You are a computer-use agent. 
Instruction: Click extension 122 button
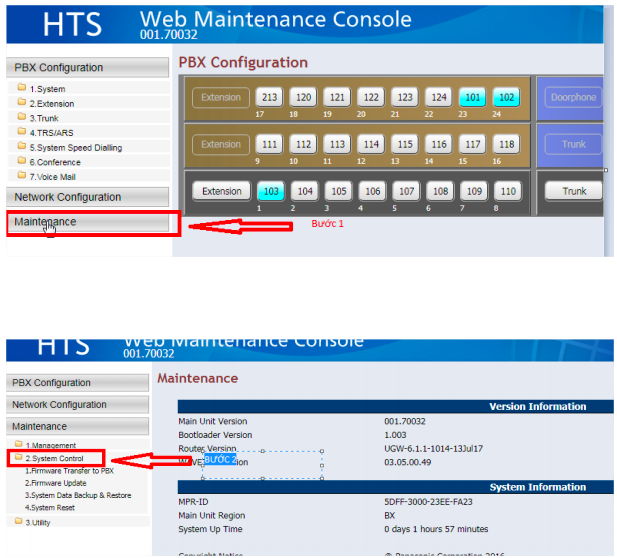coord(371,97)
